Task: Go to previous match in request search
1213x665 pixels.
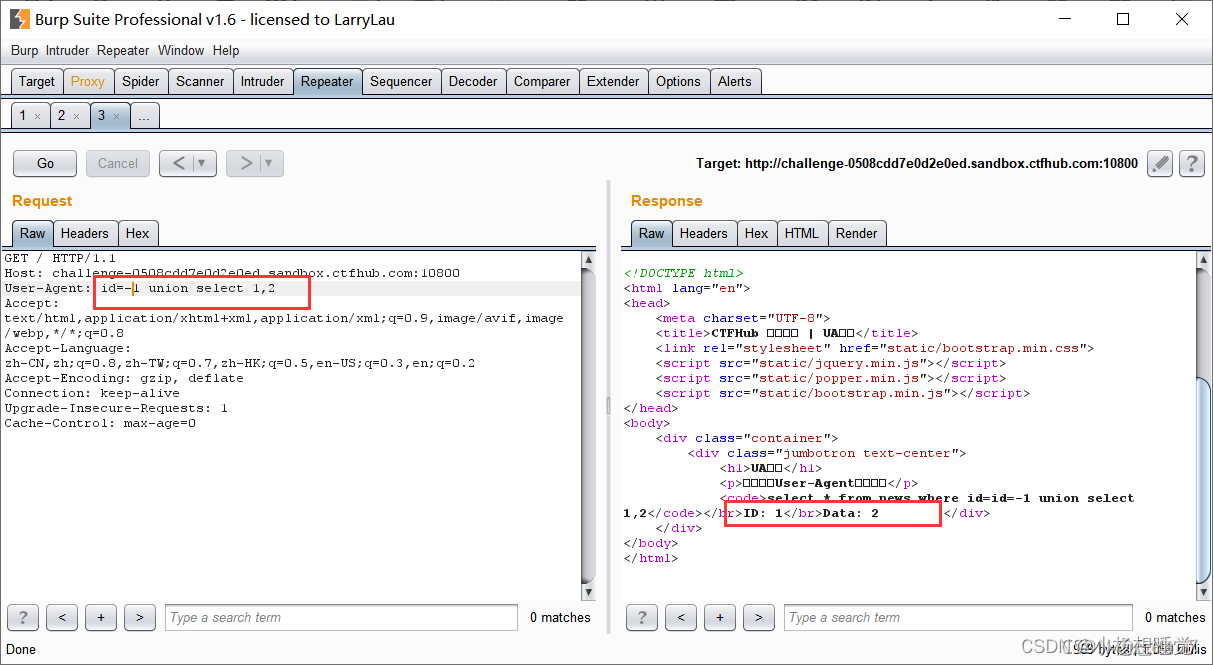Action: (x=62, y=617)
